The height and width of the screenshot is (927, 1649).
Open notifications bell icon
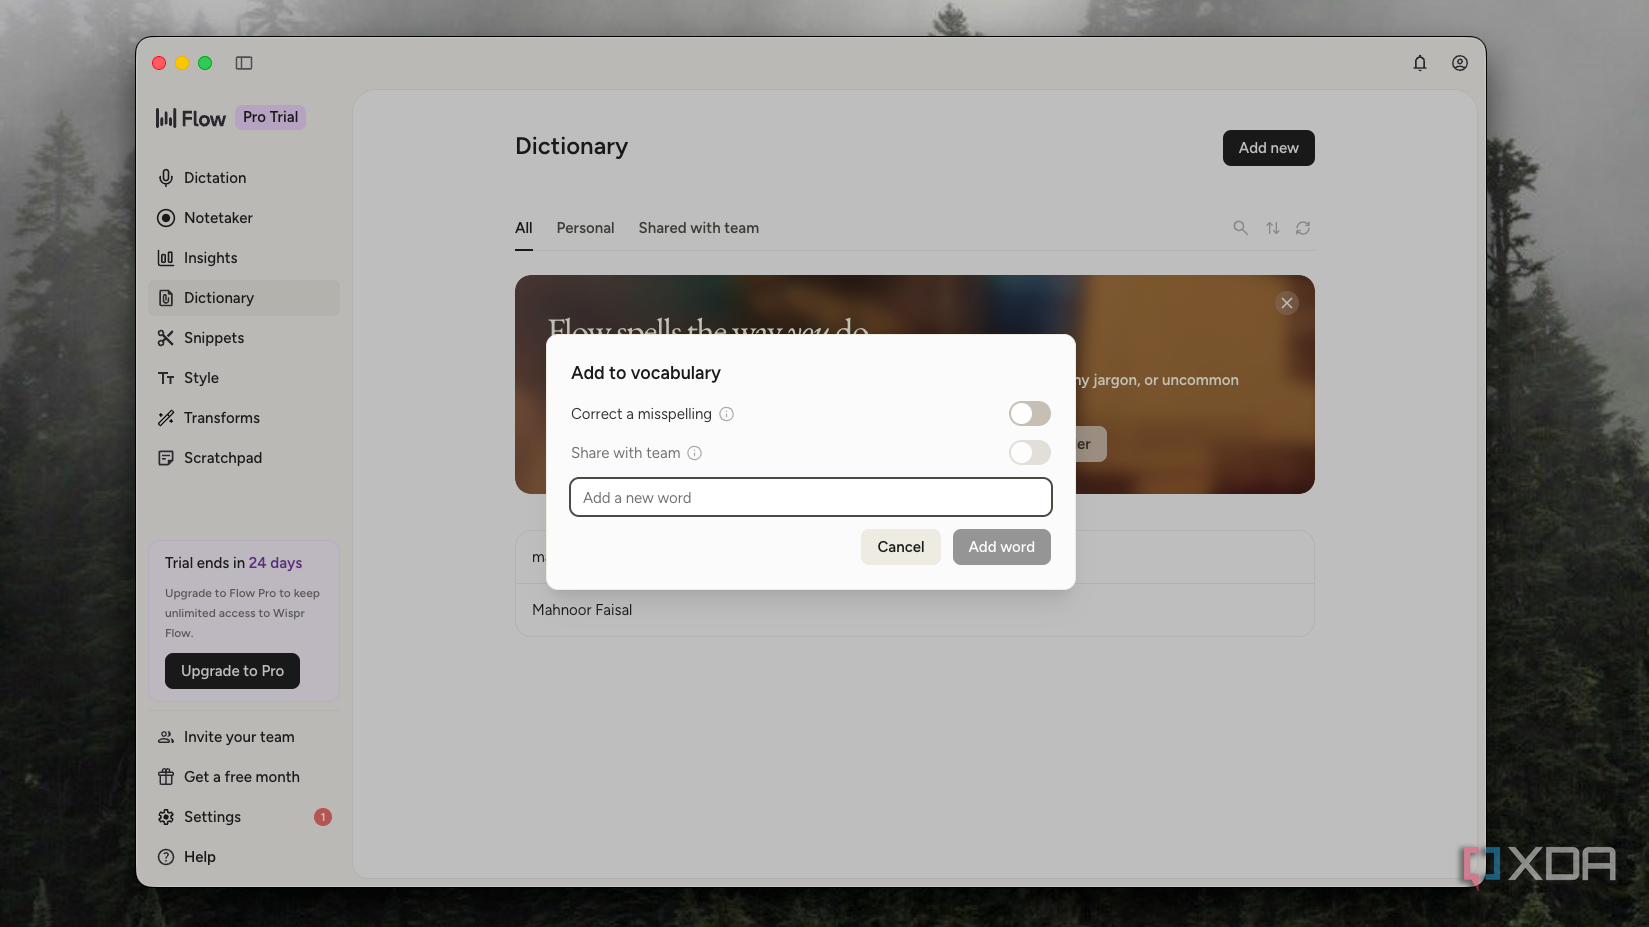(1420, 63)
